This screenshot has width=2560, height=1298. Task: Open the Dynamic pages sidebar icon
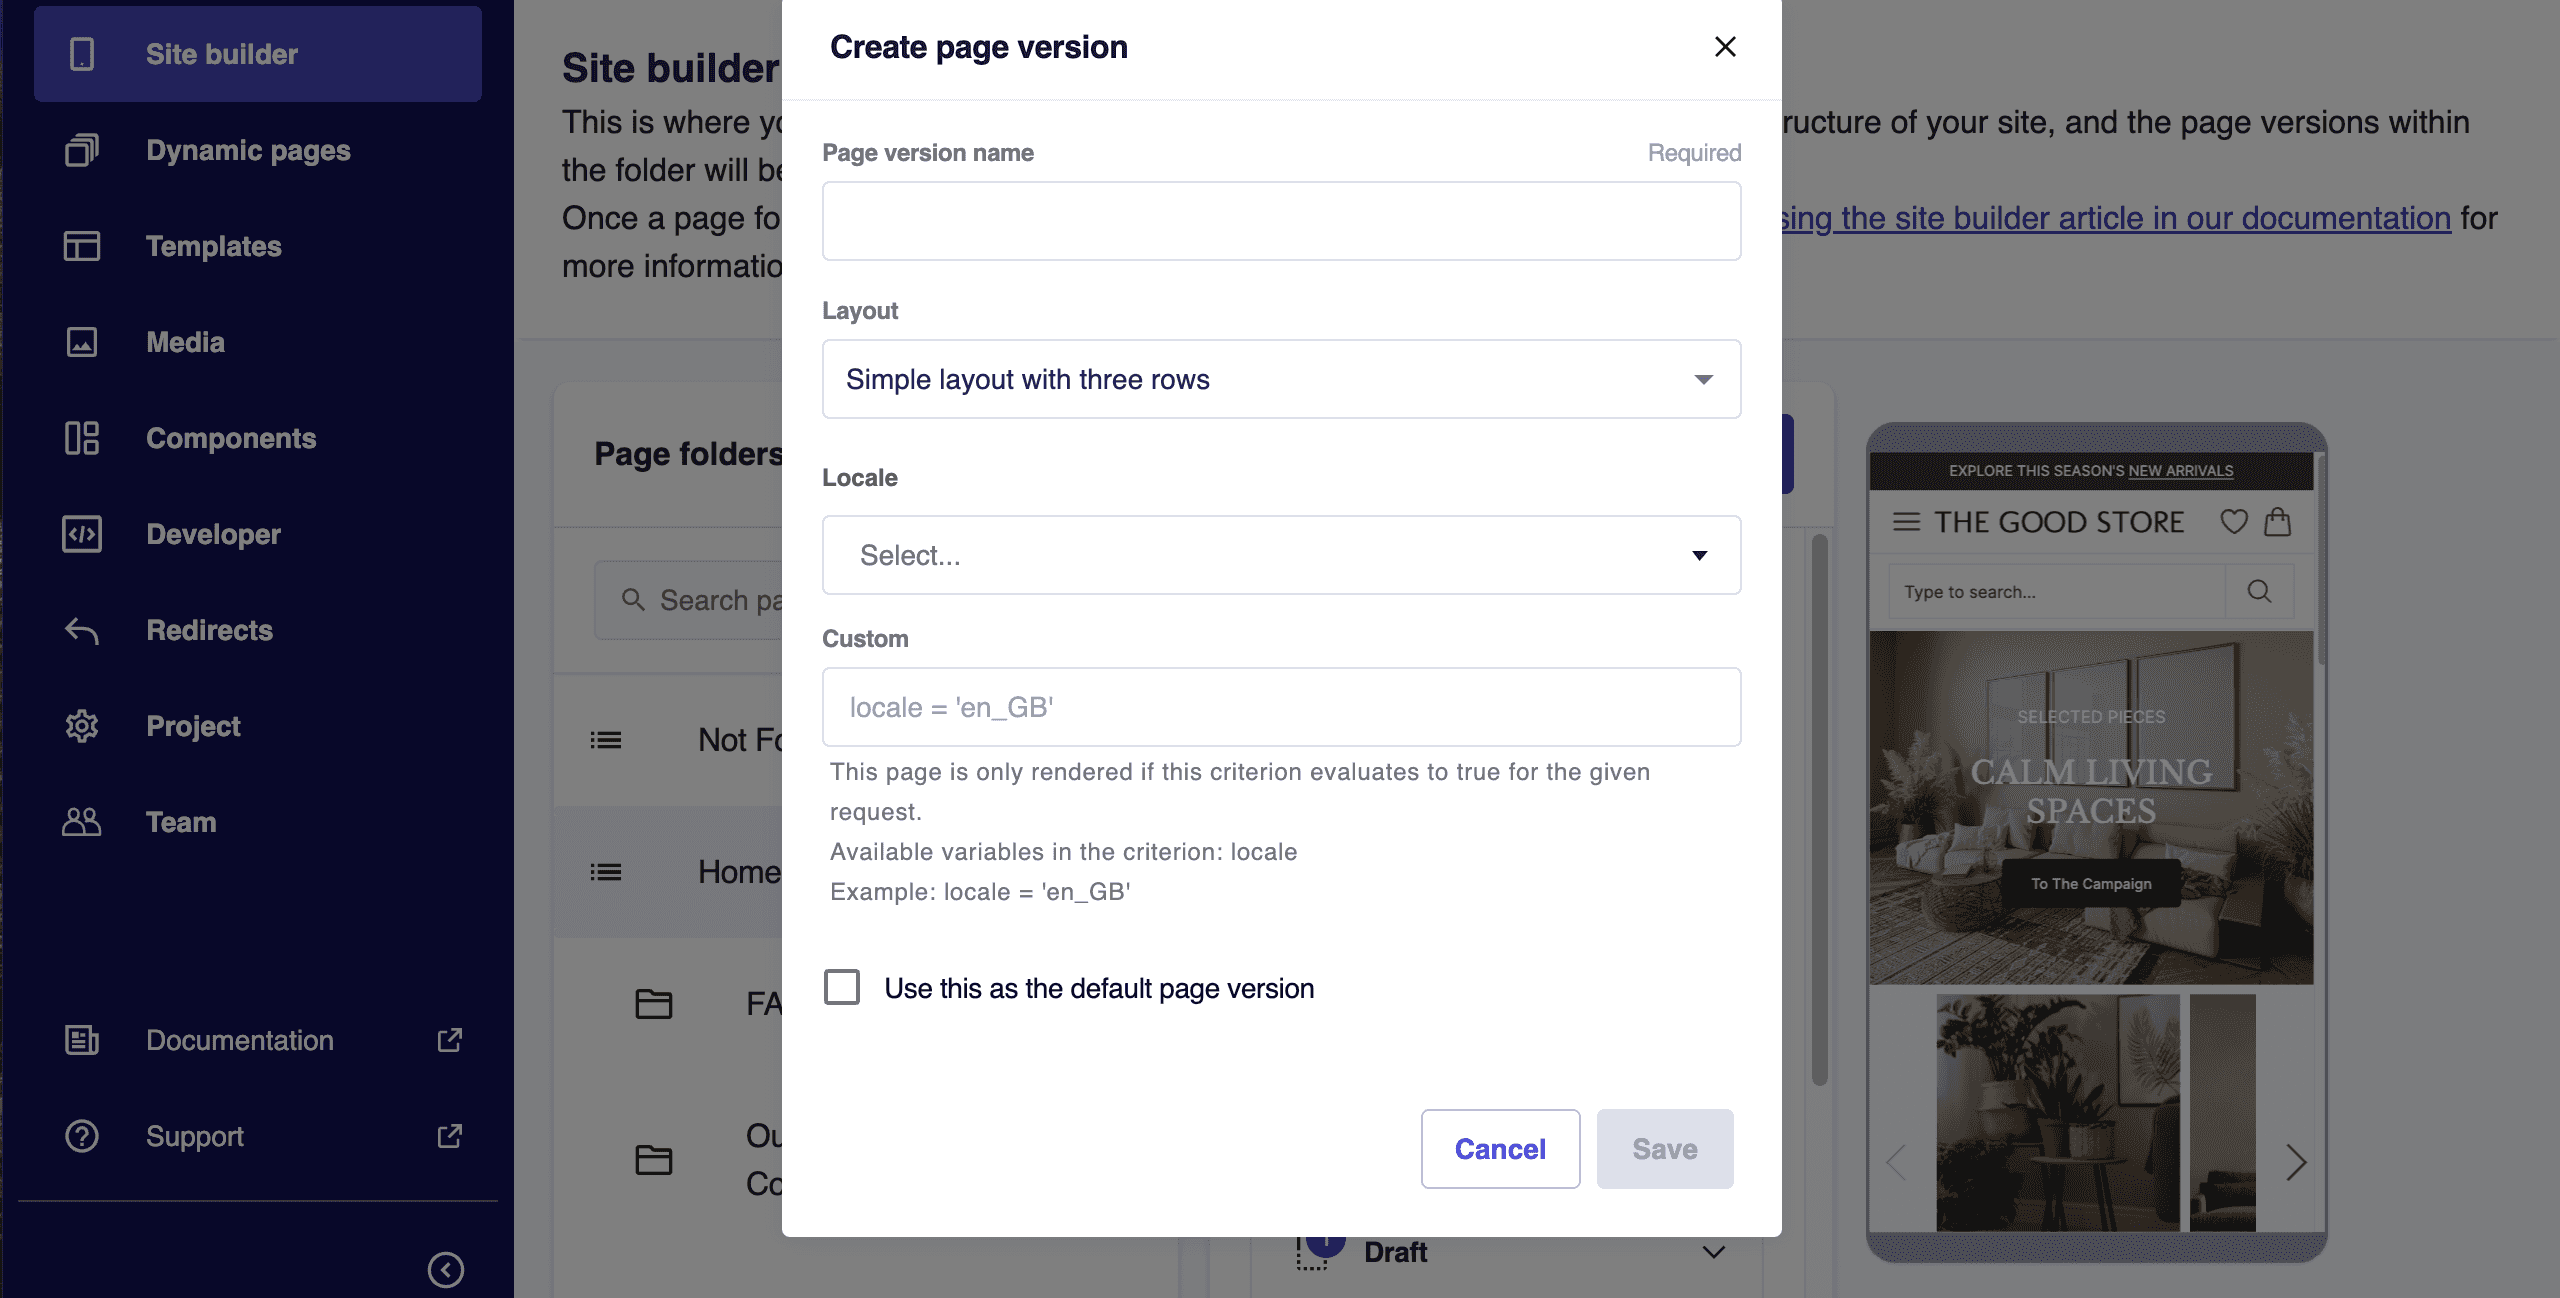(82, 150)
